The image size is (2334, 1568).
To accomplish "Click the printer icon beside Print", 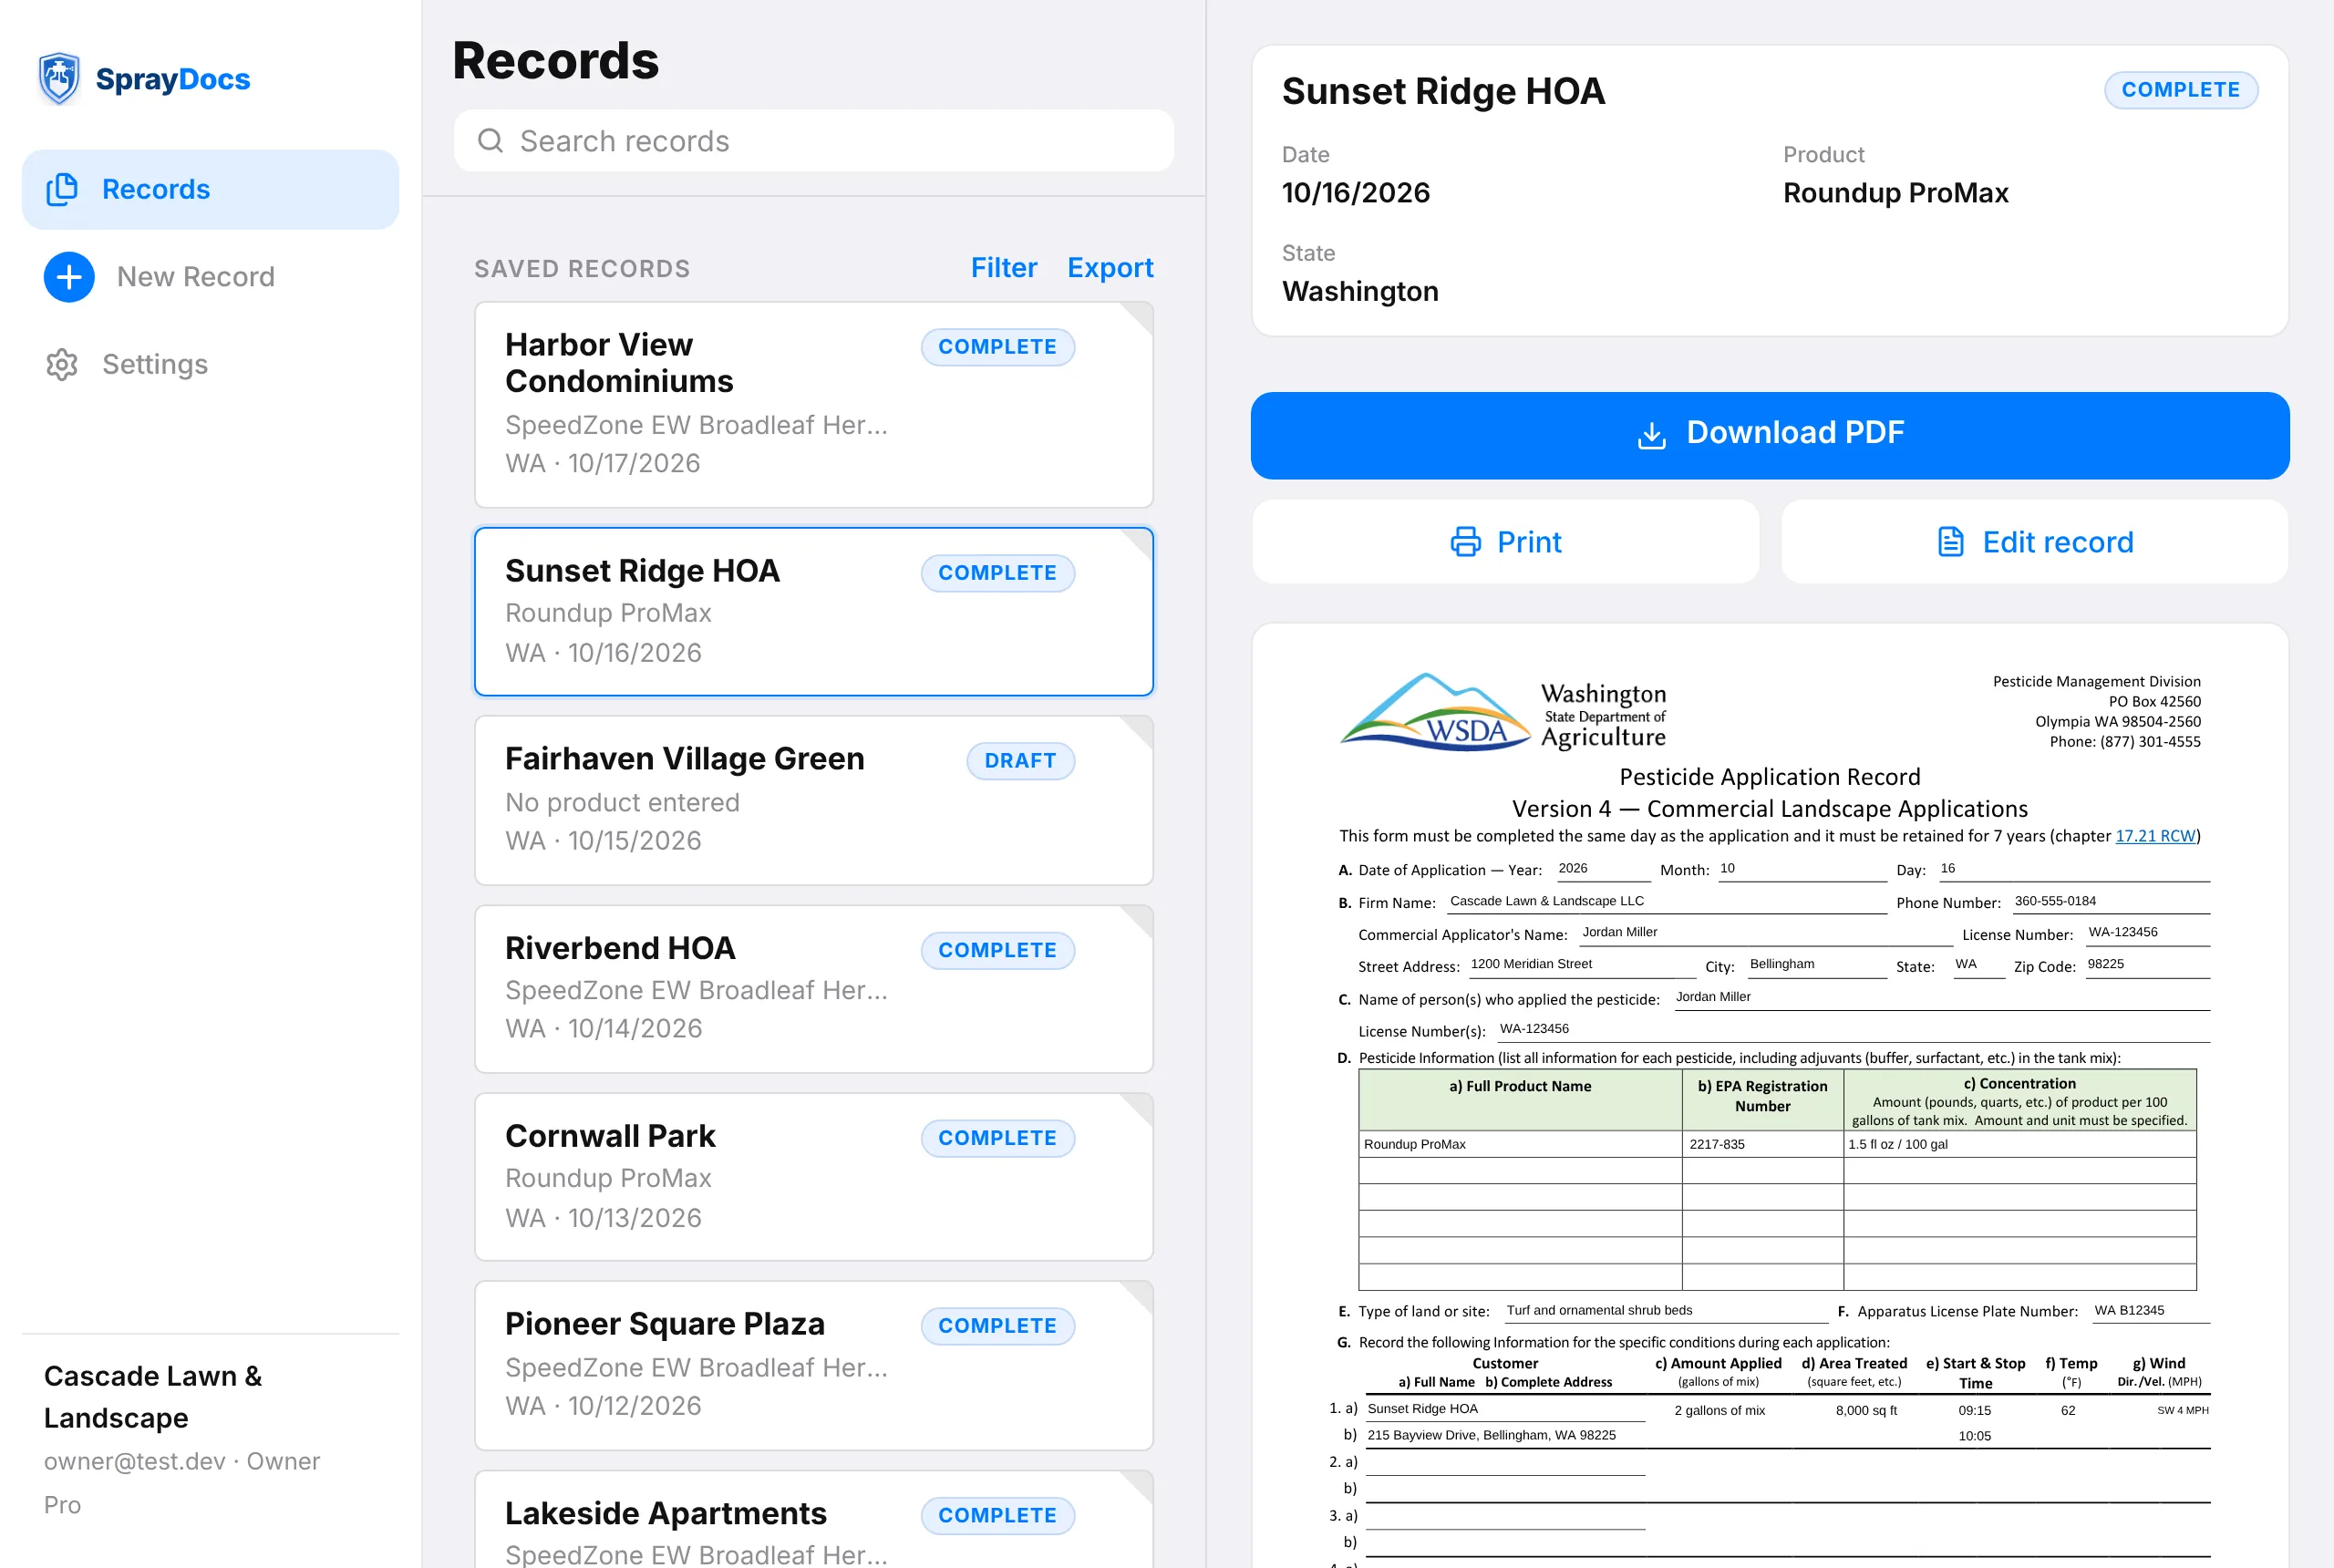I will [x=1466, y=542].
